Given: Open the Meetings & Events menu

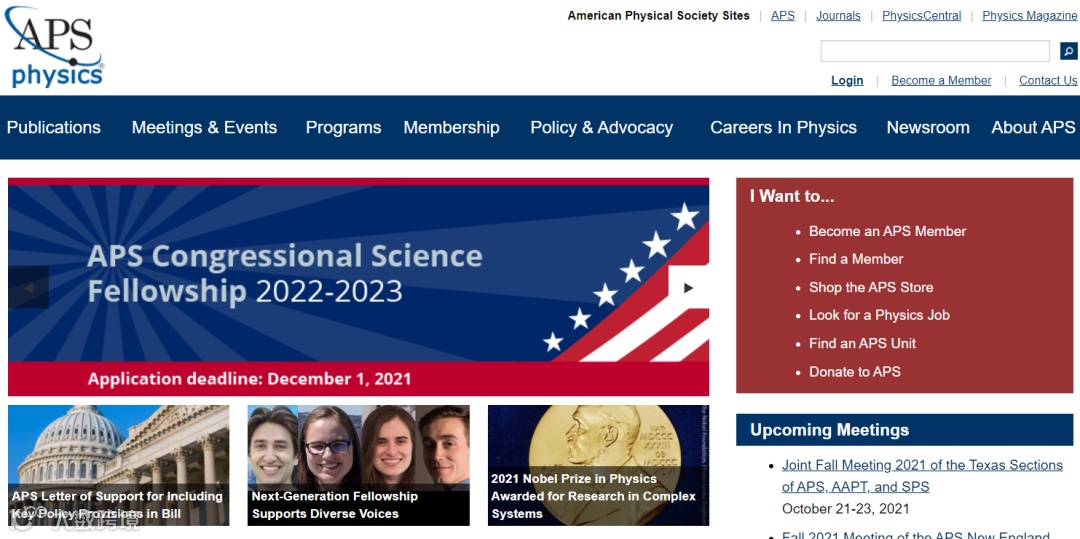Looking at the screenshot, I should pos(205,127).
